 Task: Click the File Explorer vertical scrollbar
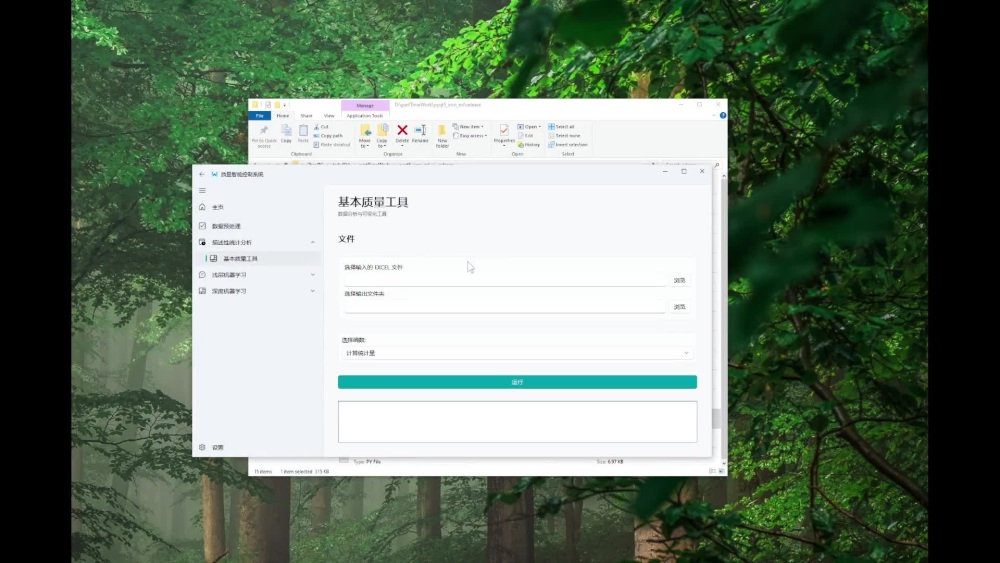pyautogui.click(x=724, y=319)
